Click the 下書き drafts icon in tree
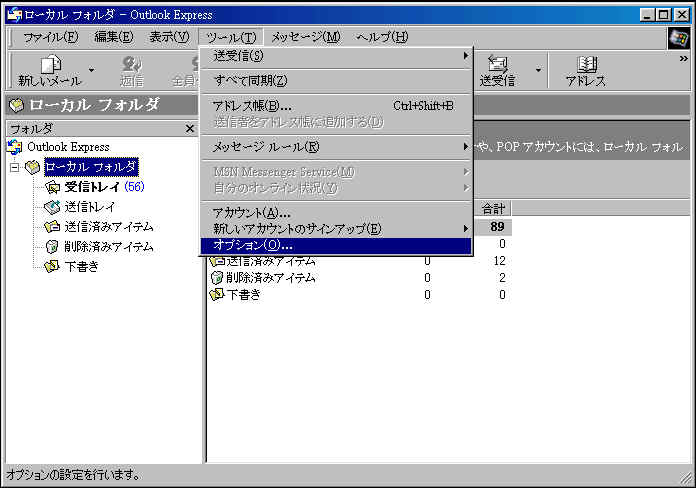Image resolution: width=696 pixels, height=488 pixels. (x=52, y=266)
